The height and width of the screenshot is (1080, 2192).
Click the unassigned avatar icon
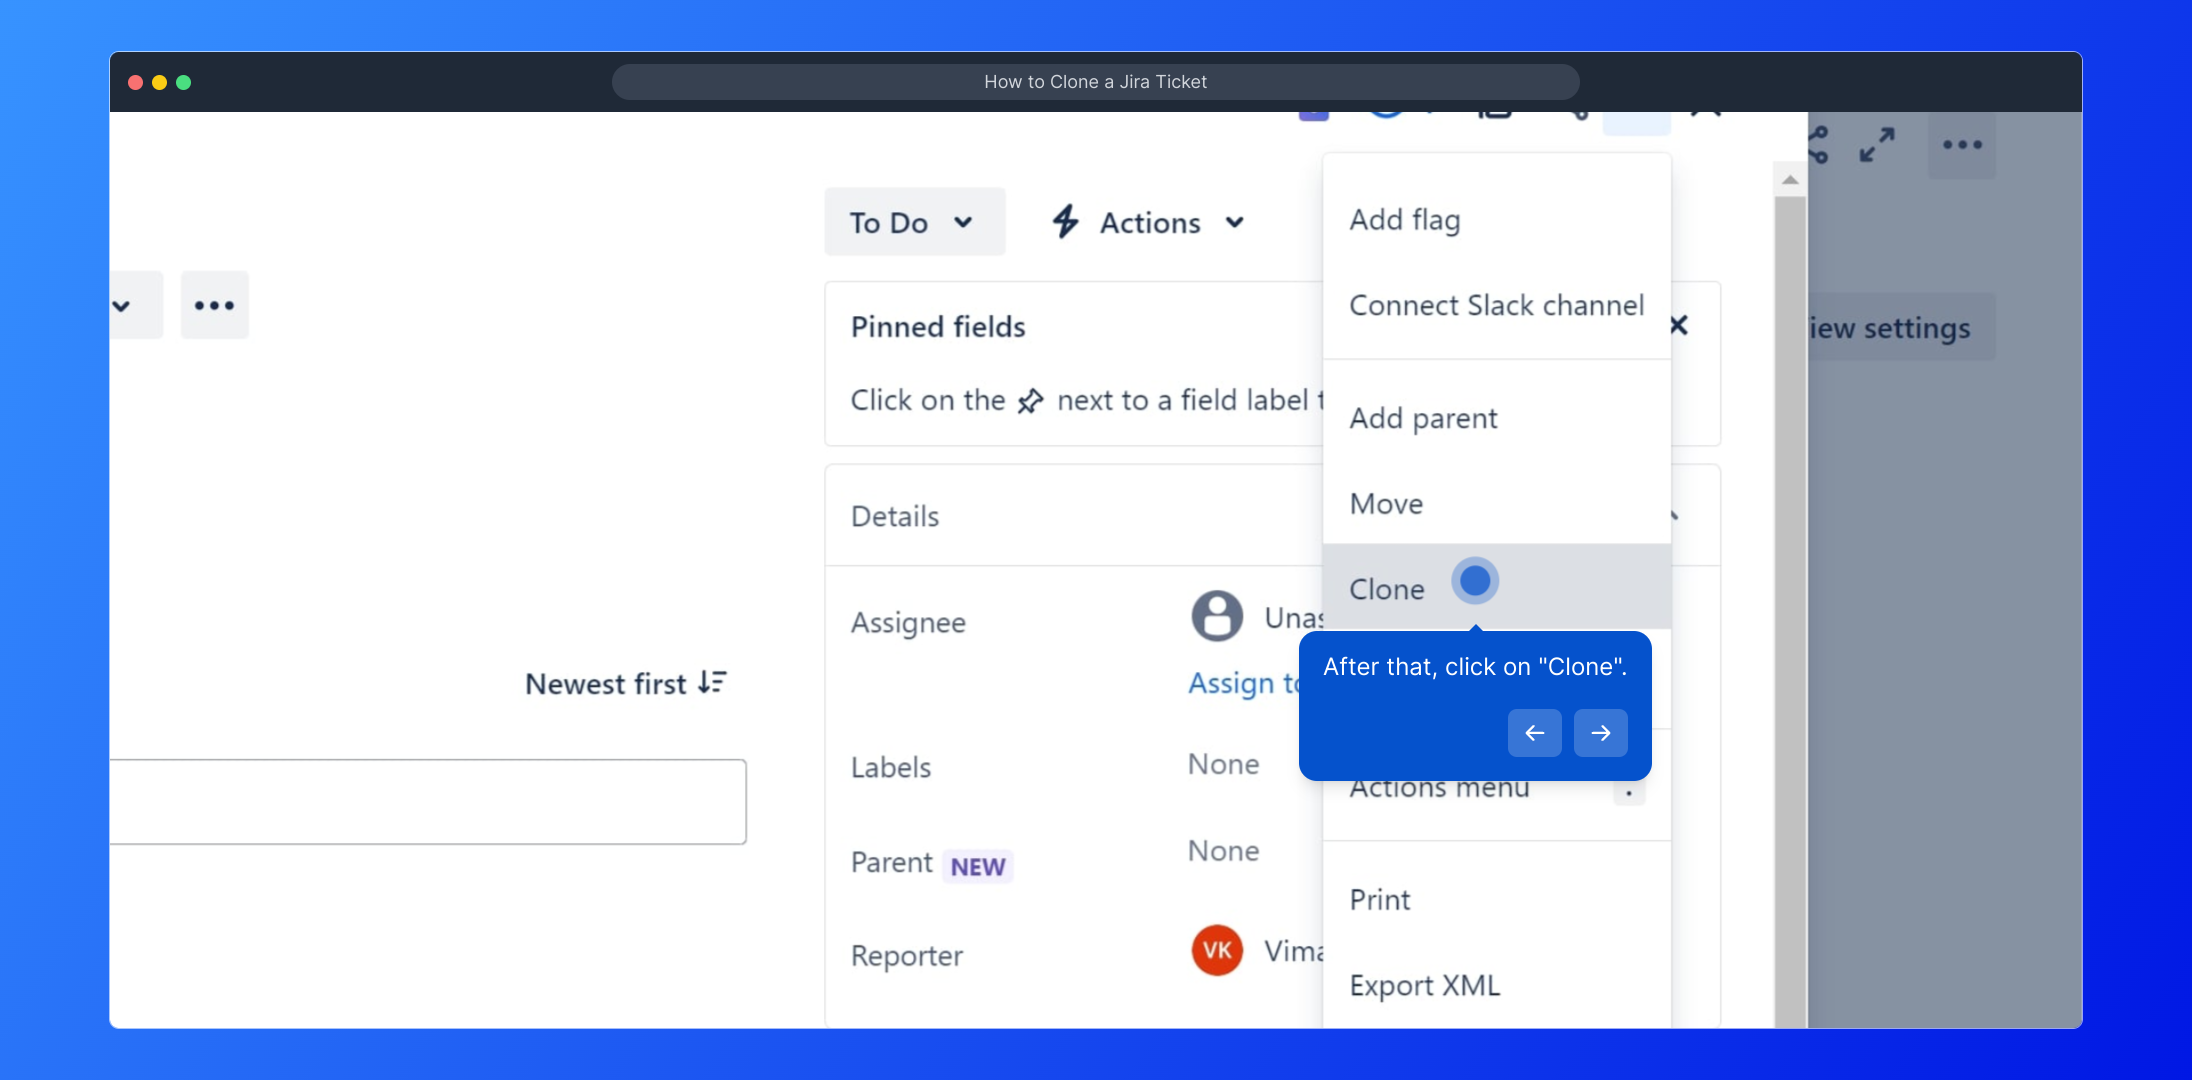[1217, 617]
